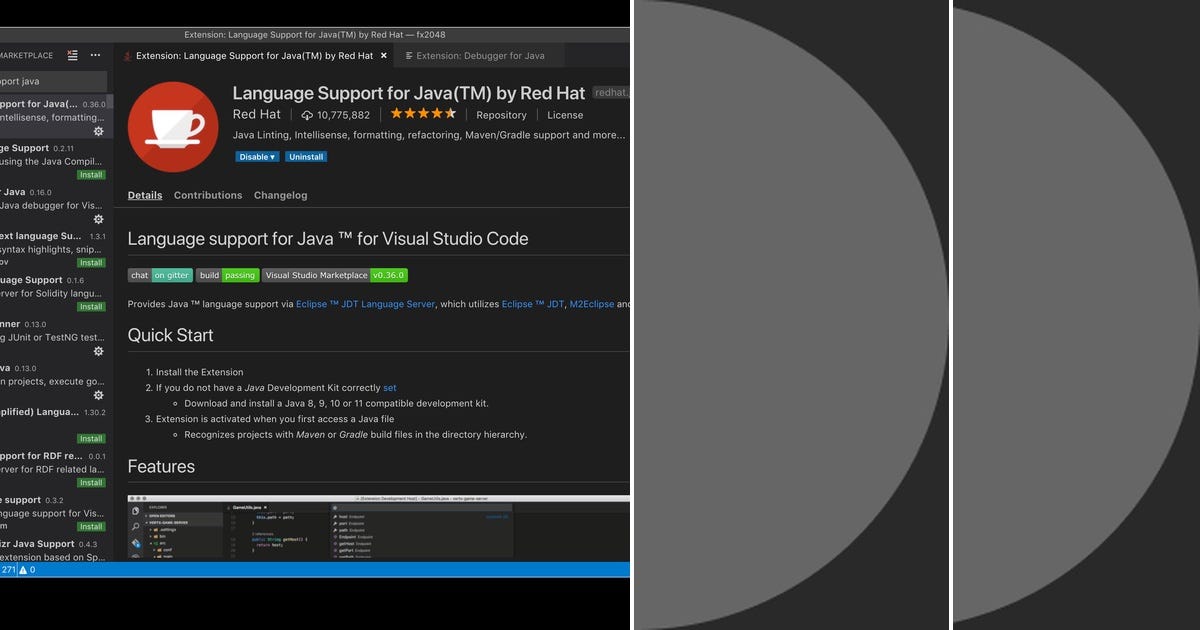Install the 1.30.2 simplified language extension

91,439
